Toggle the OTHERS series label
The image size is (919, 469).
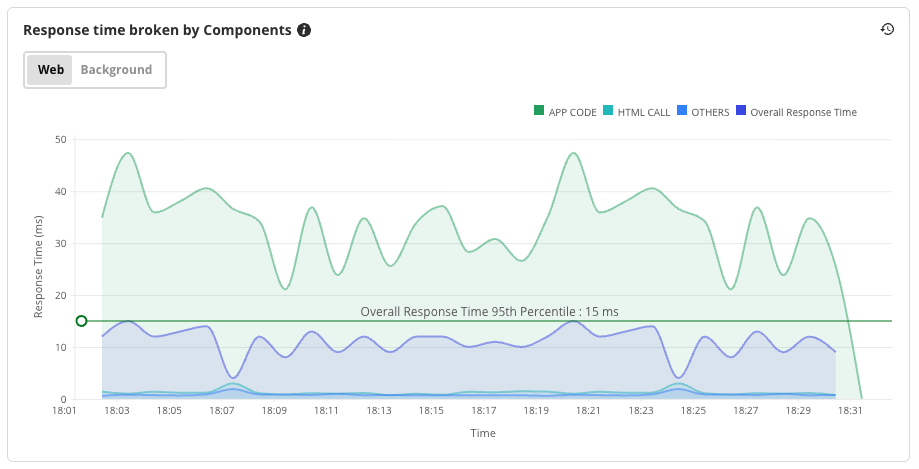pyautogui.click(x=710, y=113)
